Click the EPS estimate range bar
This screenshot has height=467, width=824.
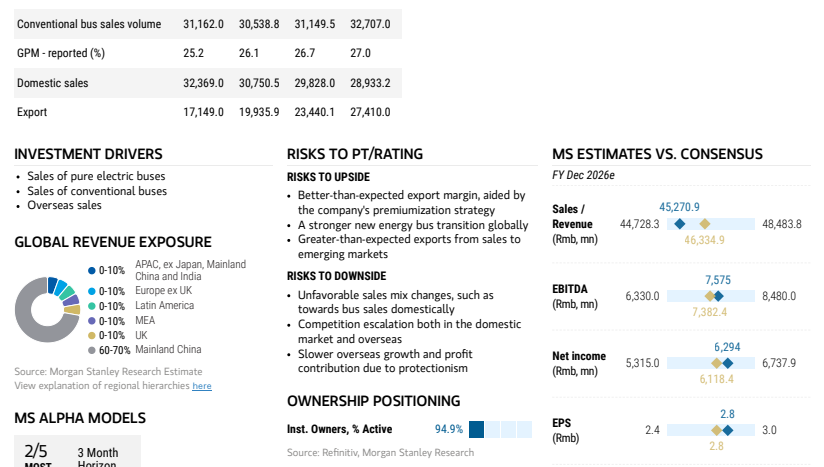pyautogui.click(x=710, y=430)
